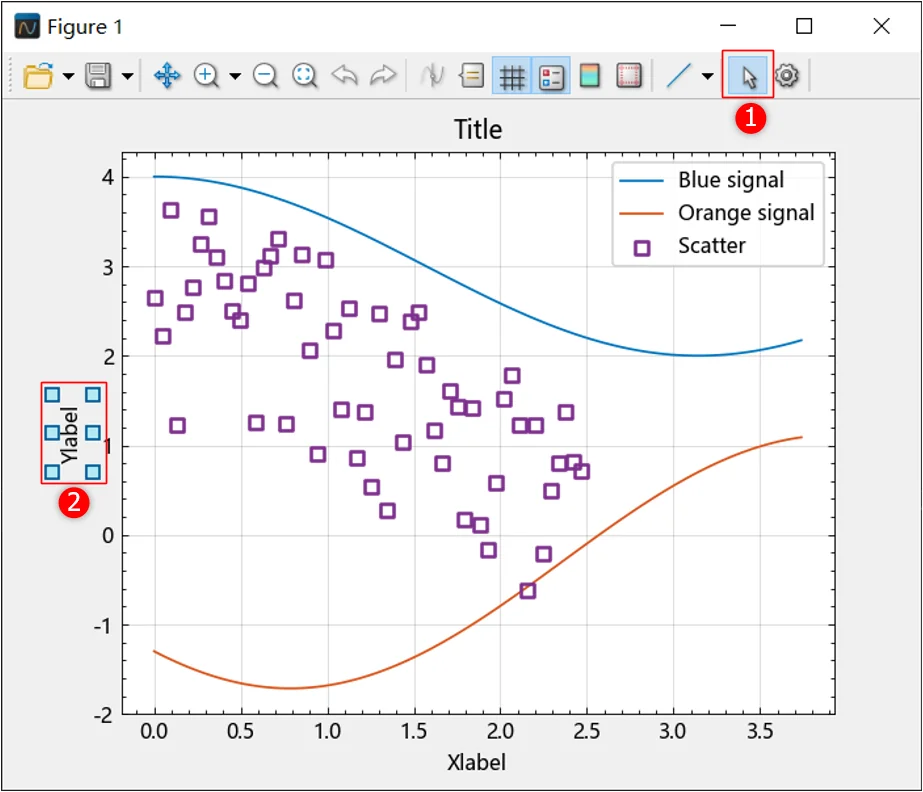Toggle the grid display button
Screen dimensions: 923x792
click(512, 76)
